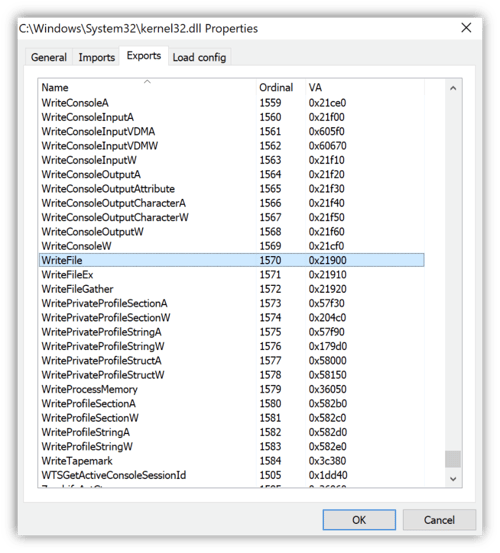
Task: Select the WriteFileGather row
Action: pos(231,289)
